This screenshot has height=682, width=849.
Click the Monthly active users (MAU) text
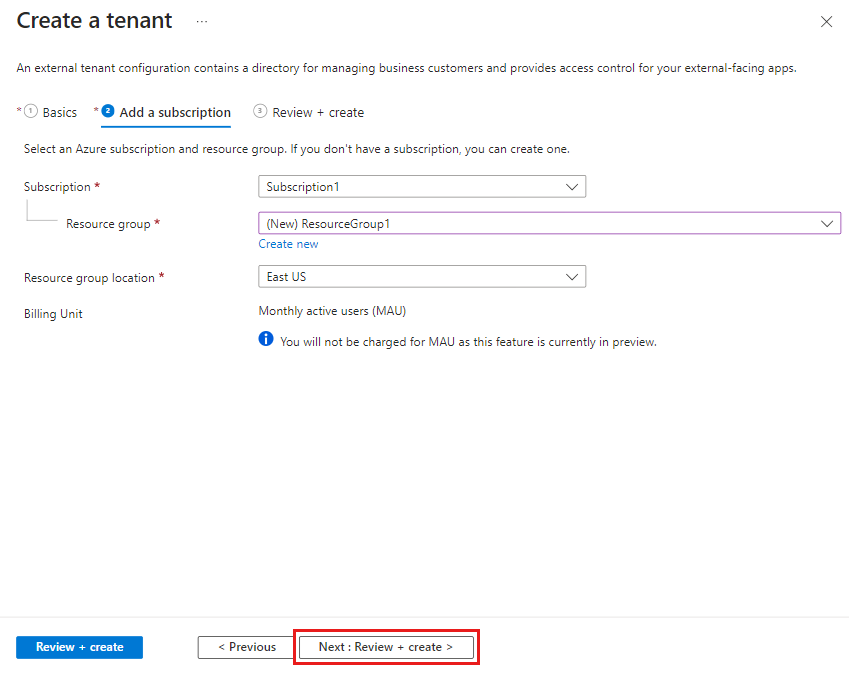(x=332, y=311)
